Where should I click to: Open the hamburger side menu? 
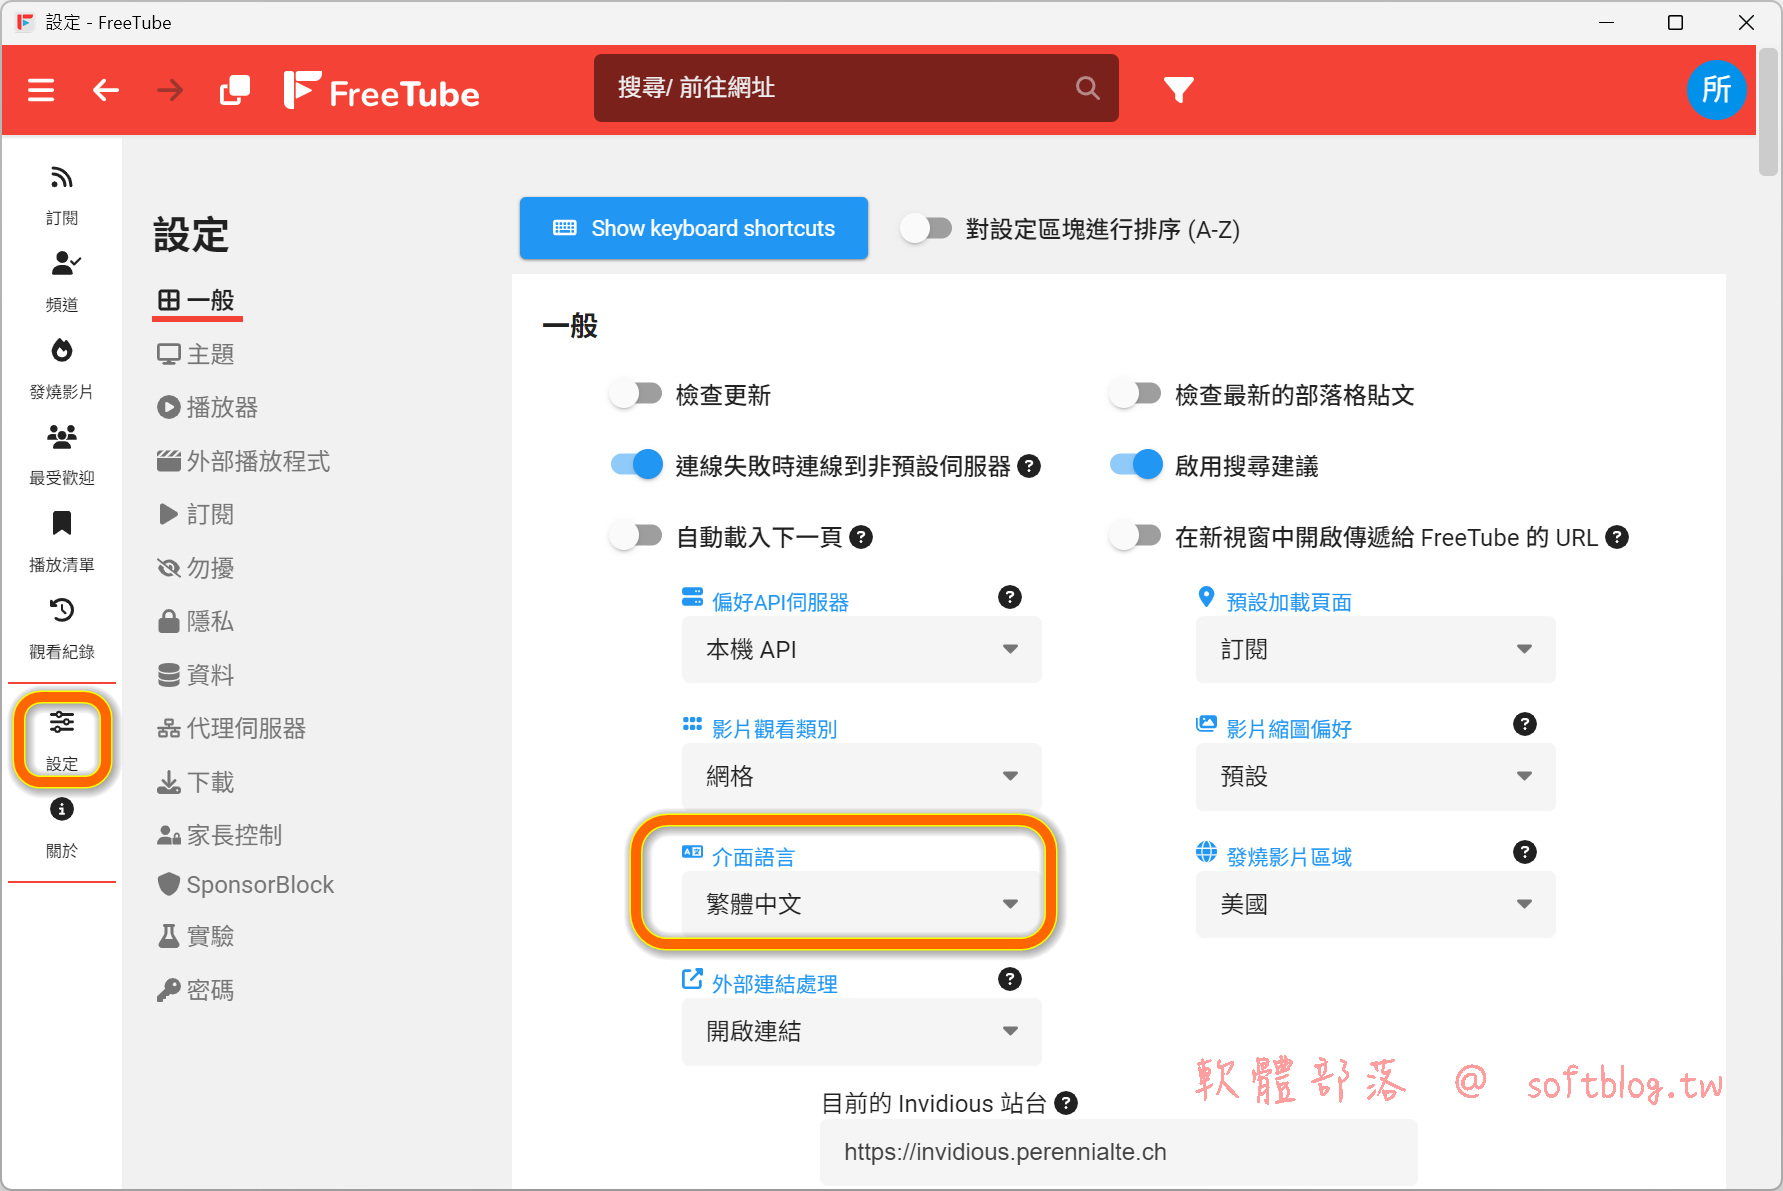click(x=41, y=91)
